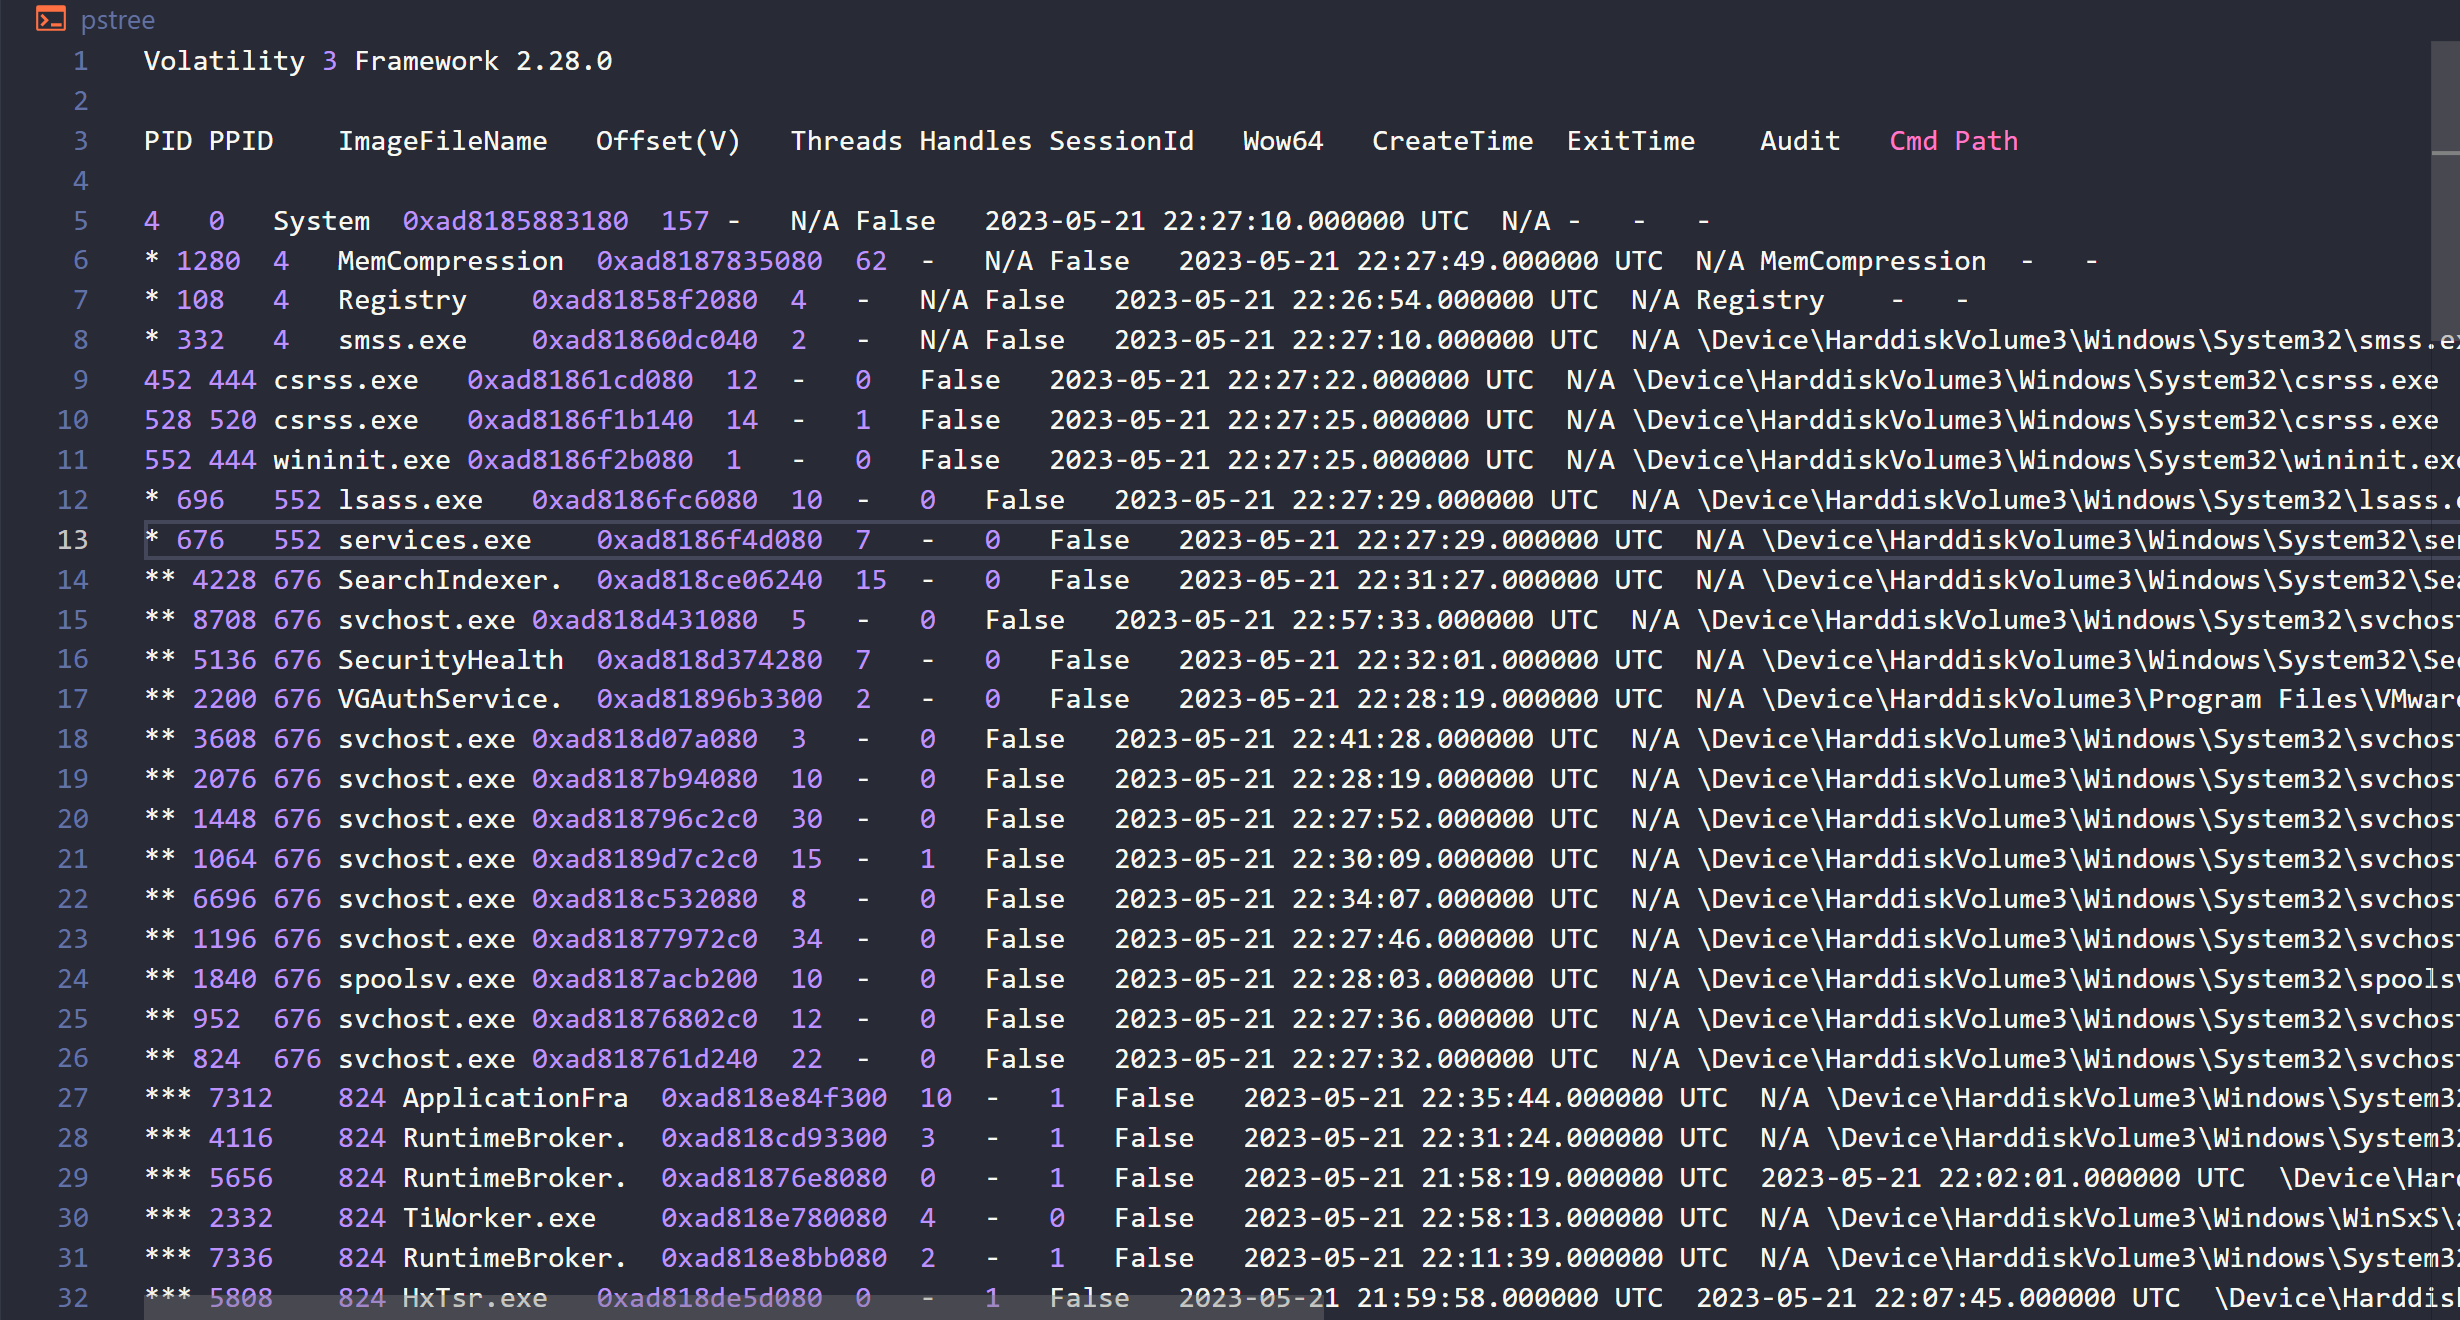Click the Cmd column header text
Viewport: 2460px width, 1320px height.
point(1913,141)
